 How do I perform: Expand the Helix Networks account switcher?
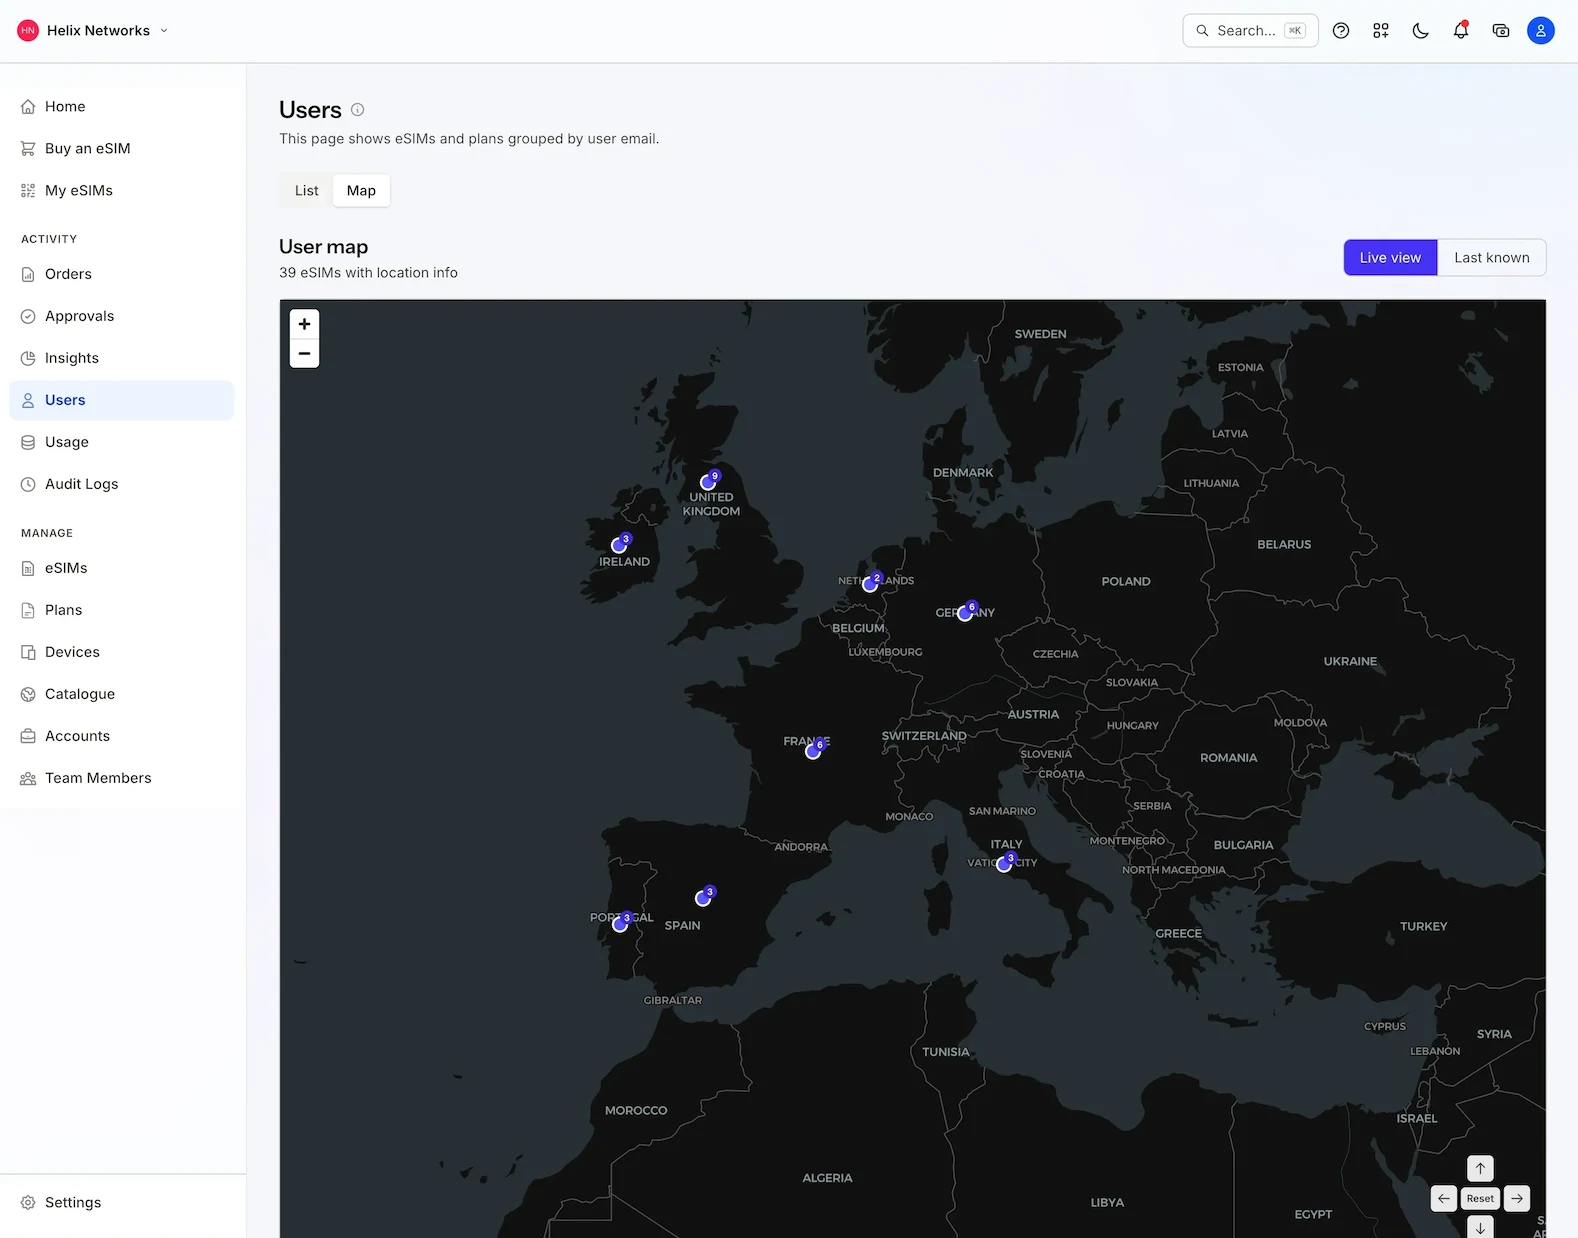(93, 31)
